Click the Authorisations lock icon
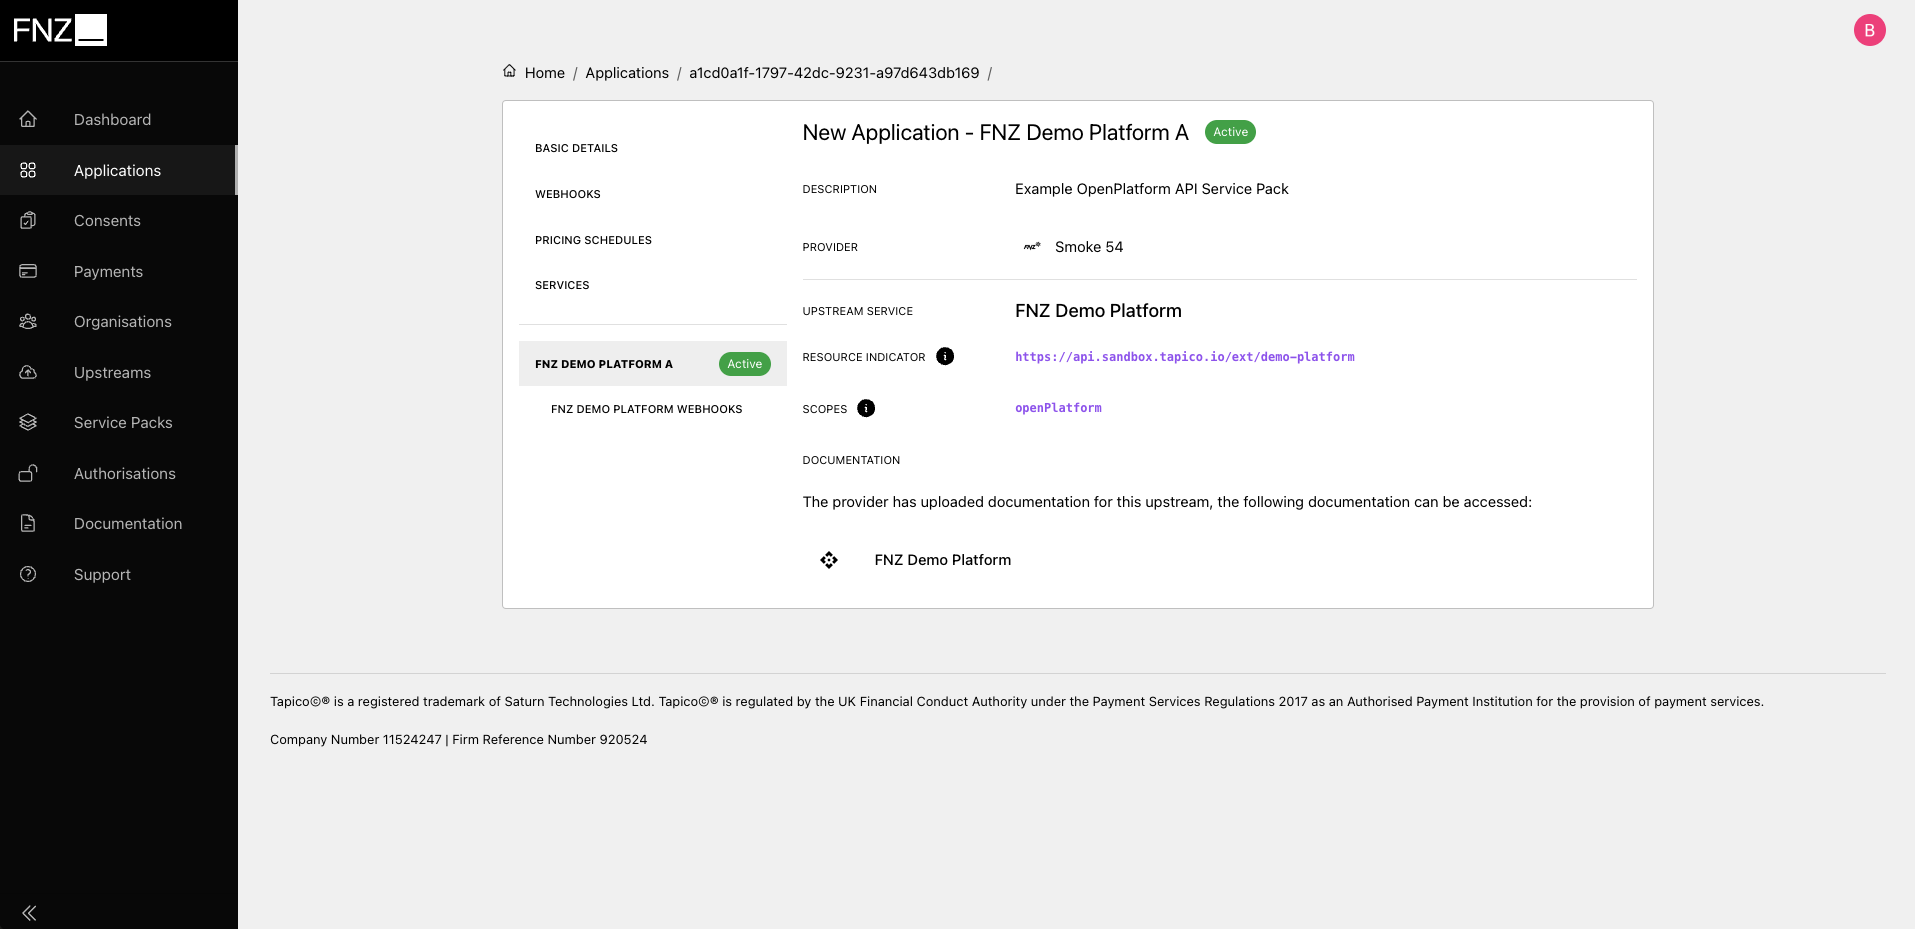Screen dimensions: 1915x929 (x=28, y=473)
